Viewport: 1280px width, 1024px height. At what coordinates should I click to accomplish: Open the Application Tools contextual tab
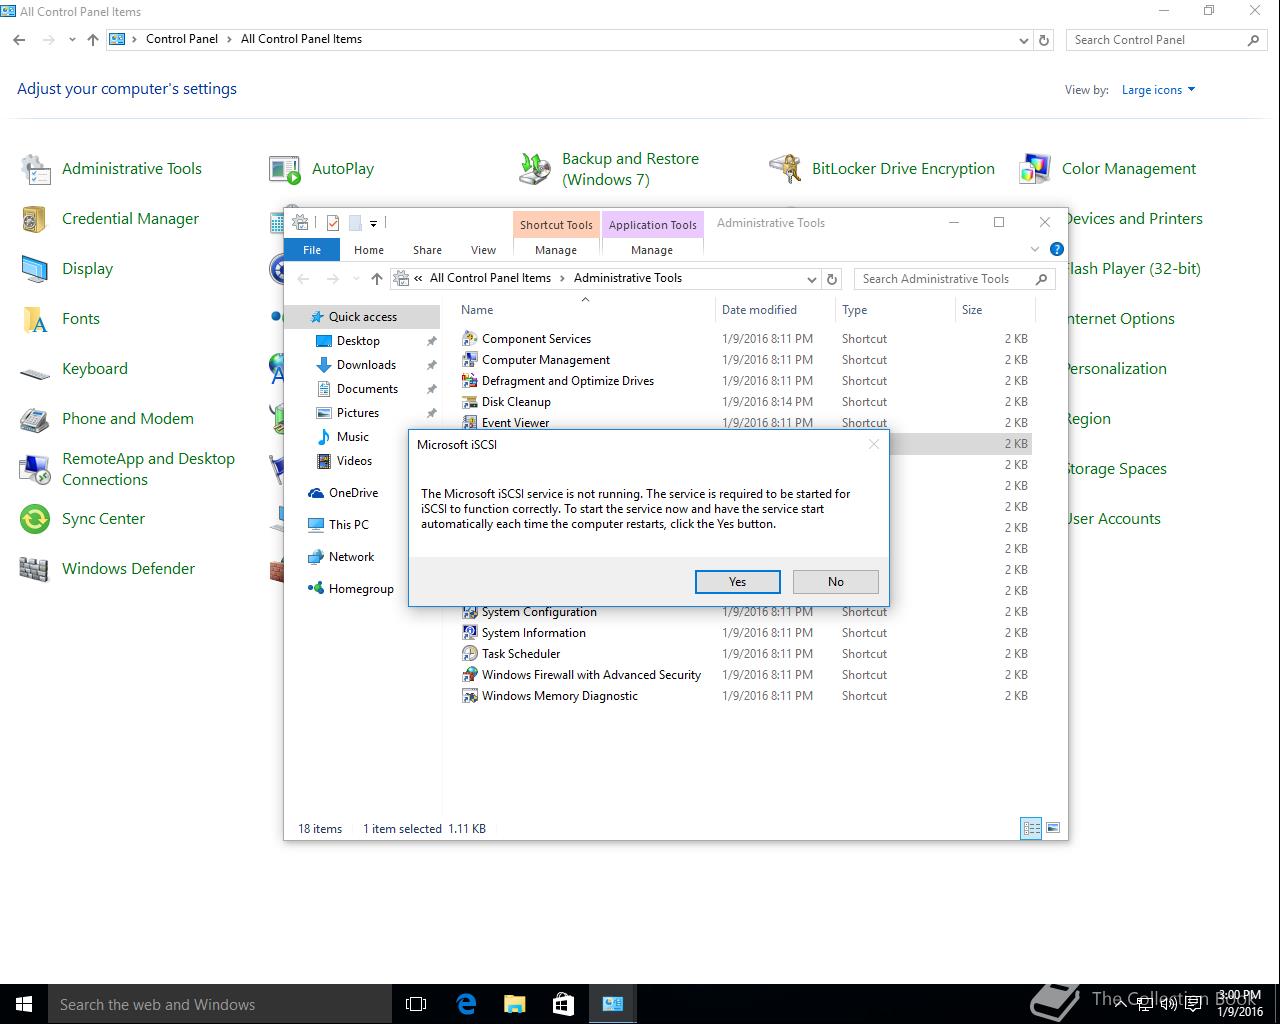[652, 225]
